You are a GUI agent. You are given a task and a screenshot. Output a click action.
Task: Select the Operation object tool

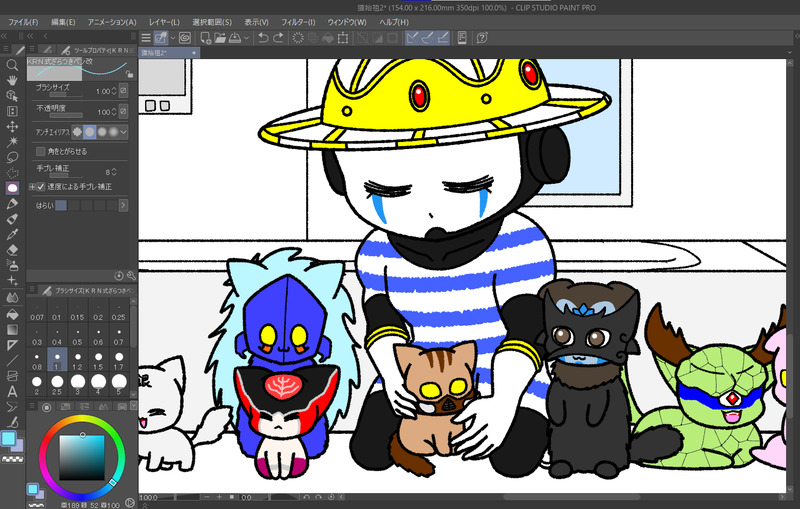pos(12,95)
